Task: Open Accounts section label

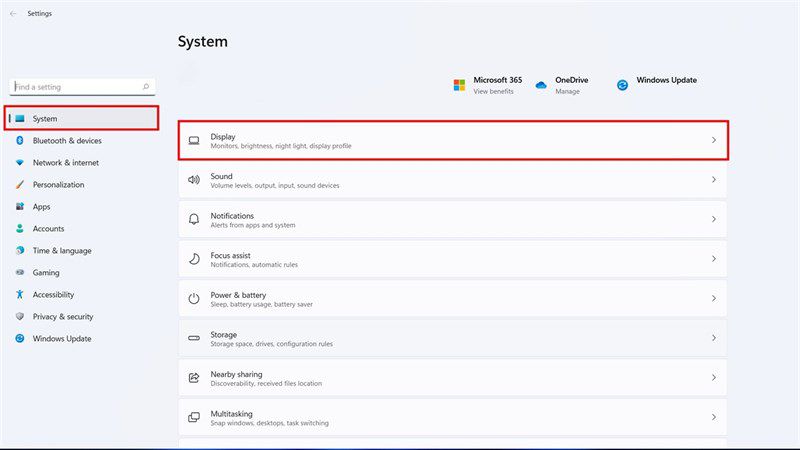Action: (48, 229)
